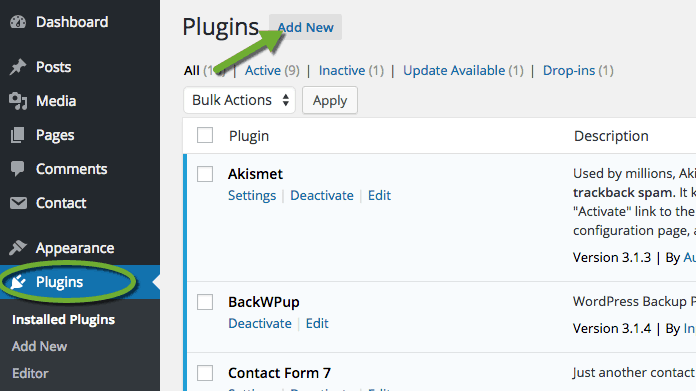Open the Bulk Actions dropdown

[239, 100]
